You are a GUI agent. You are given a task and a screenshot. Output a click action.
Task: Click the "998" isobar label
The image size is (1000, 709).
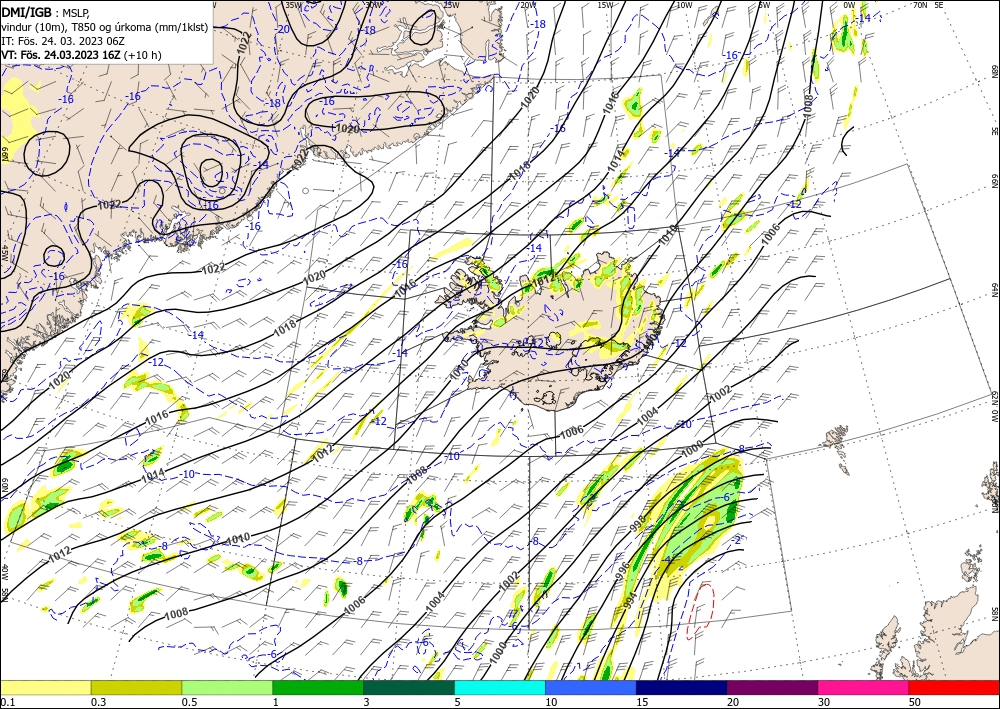tap(637, 522)
